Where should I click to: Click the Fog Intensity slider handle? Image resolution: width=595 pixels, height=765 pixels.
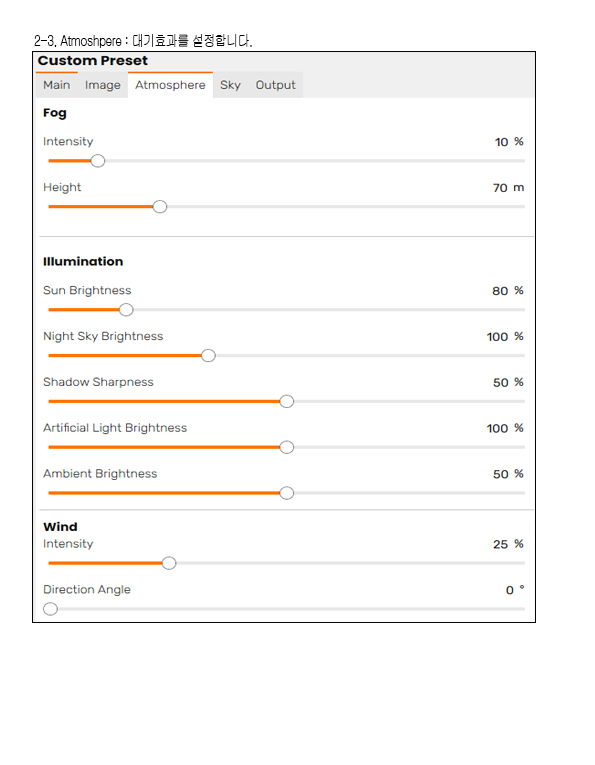98,161
